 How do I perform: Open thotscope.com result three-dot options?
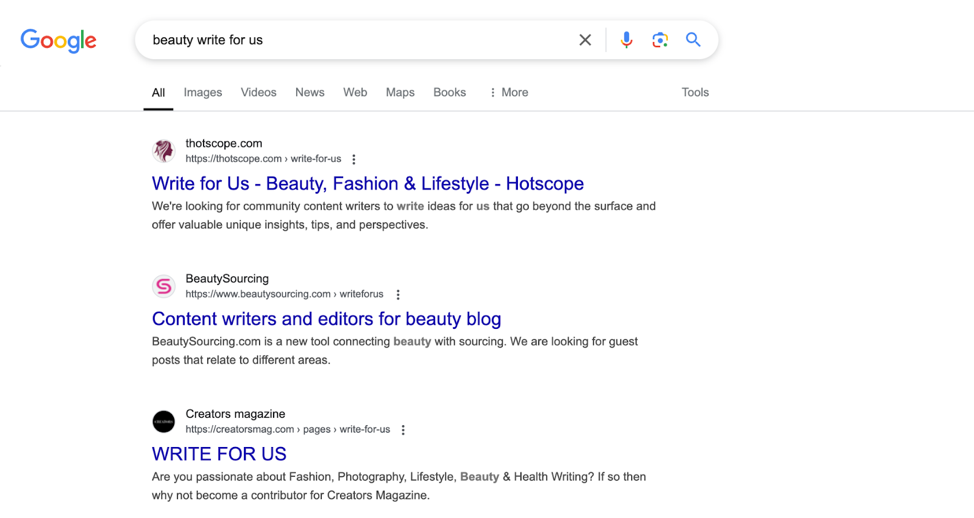pyautogui.click(x=354, y=159)
